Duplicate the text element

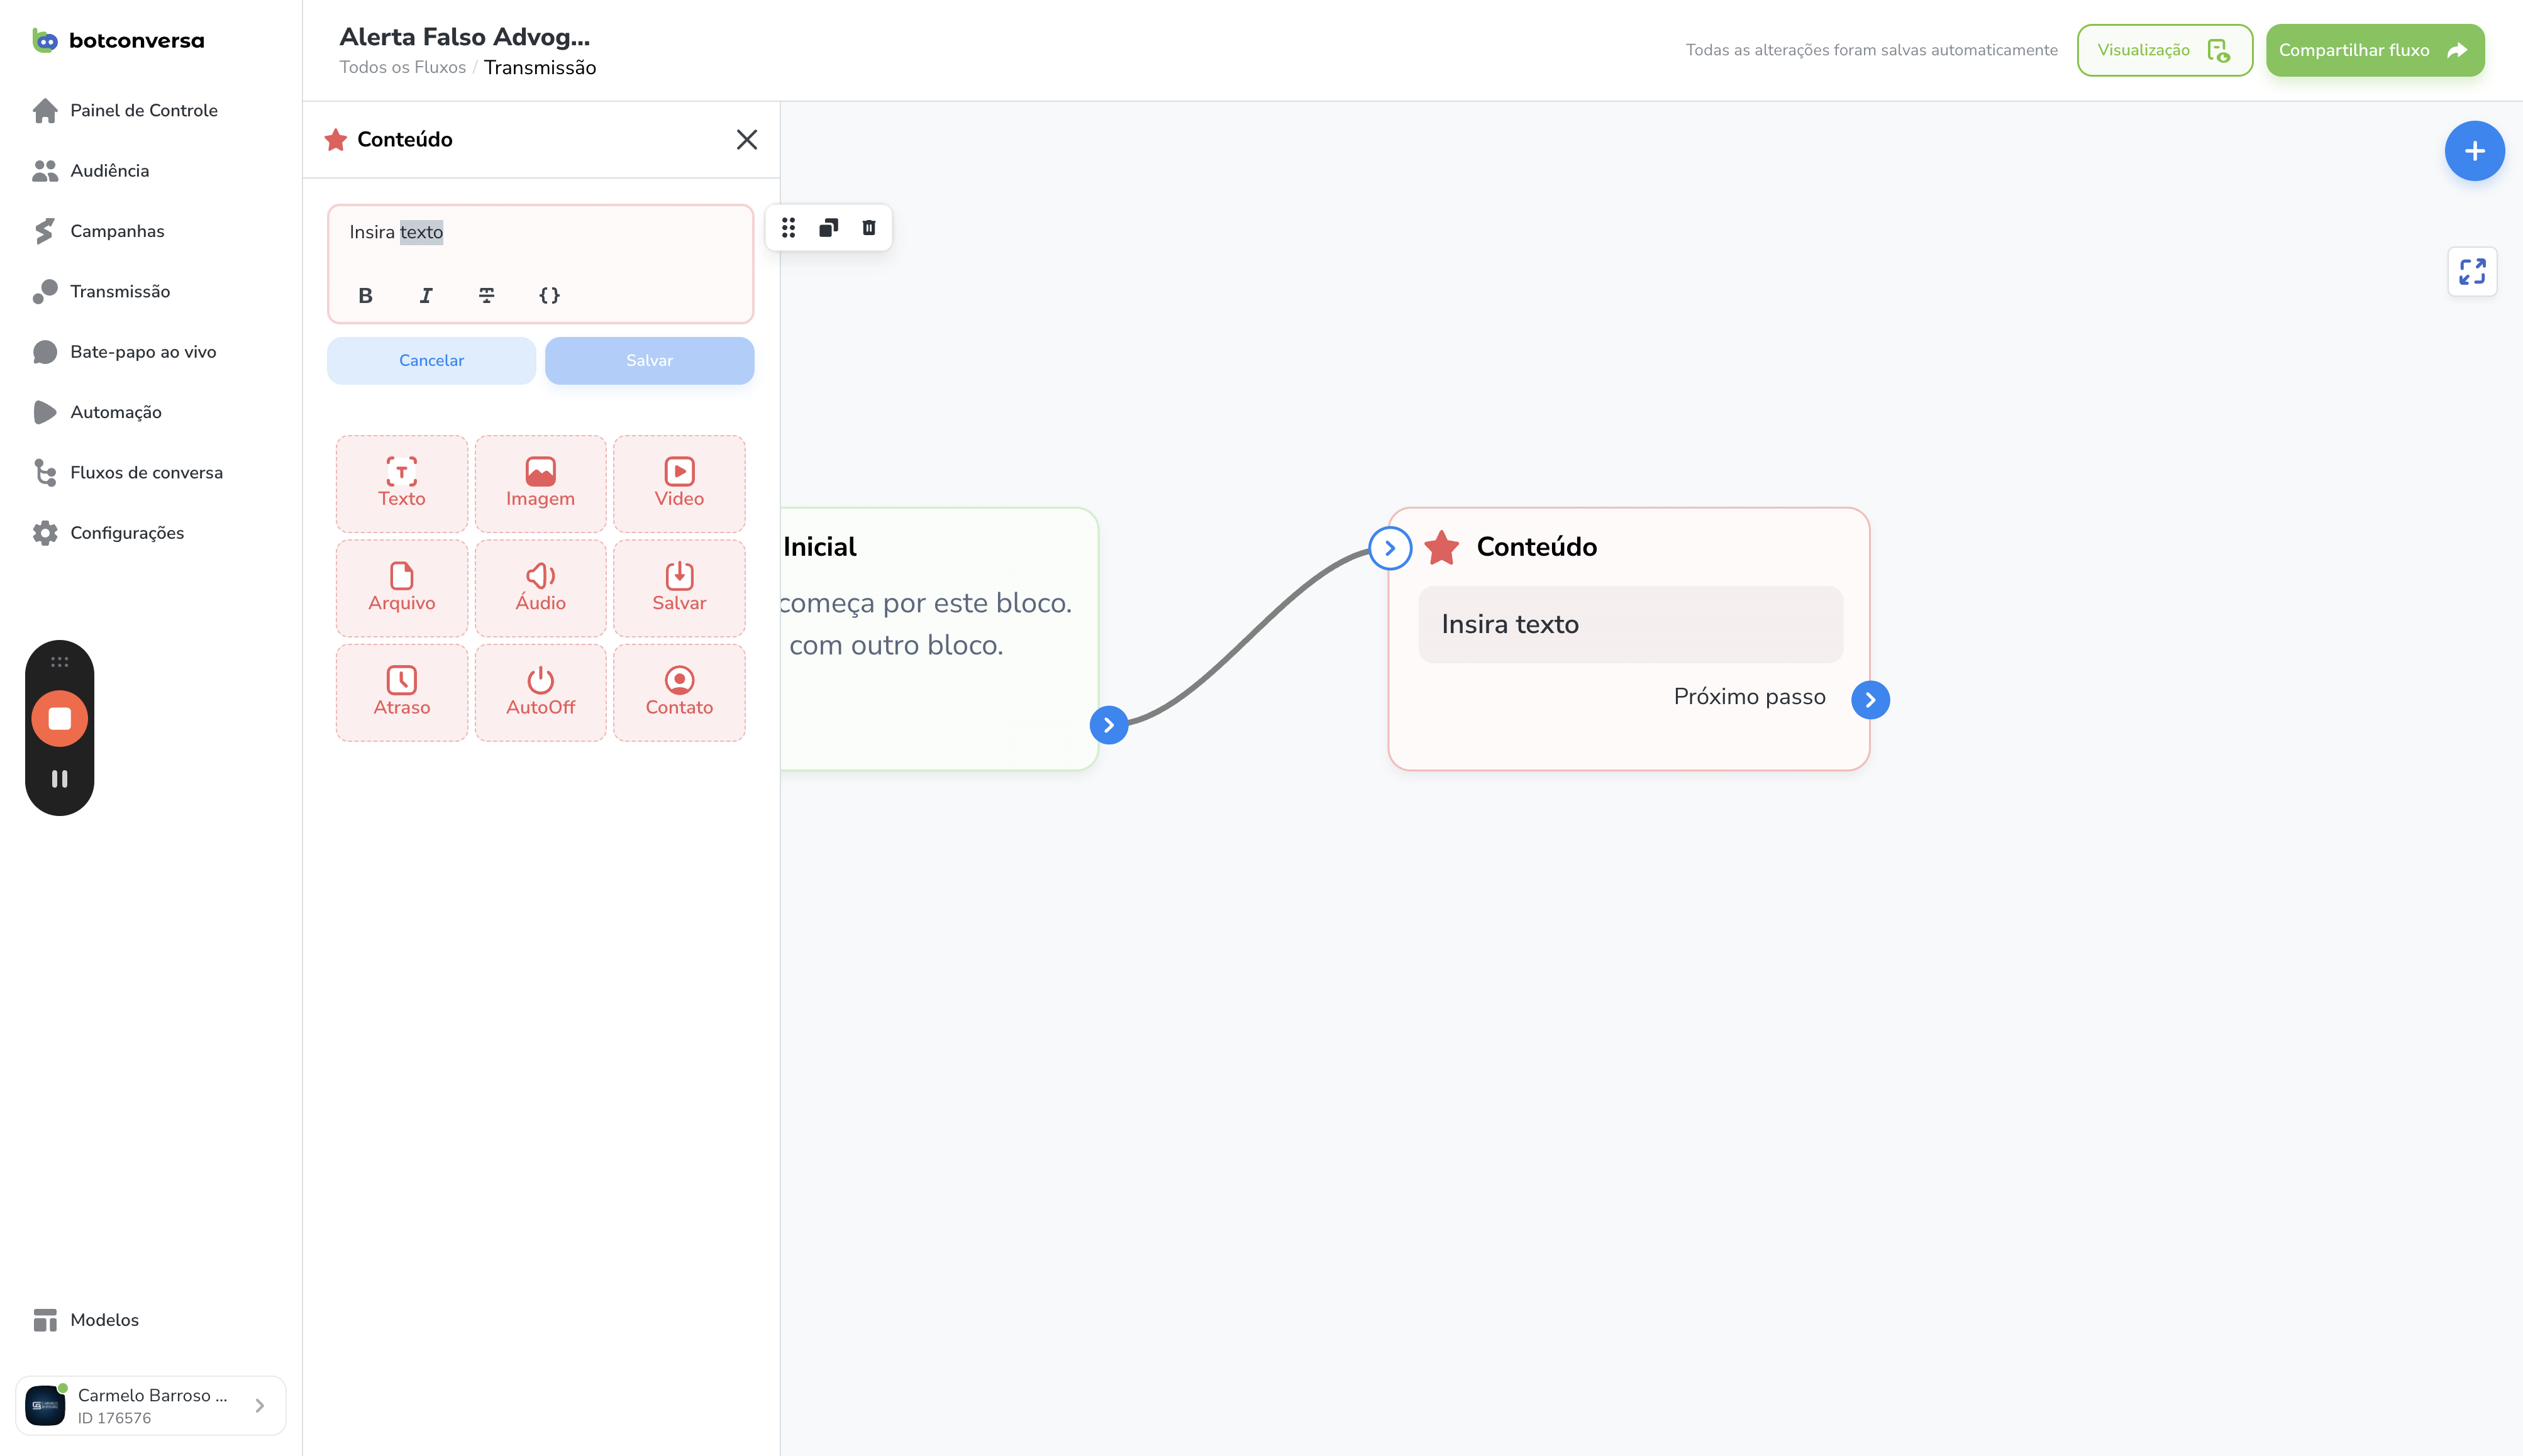[828, 228]
